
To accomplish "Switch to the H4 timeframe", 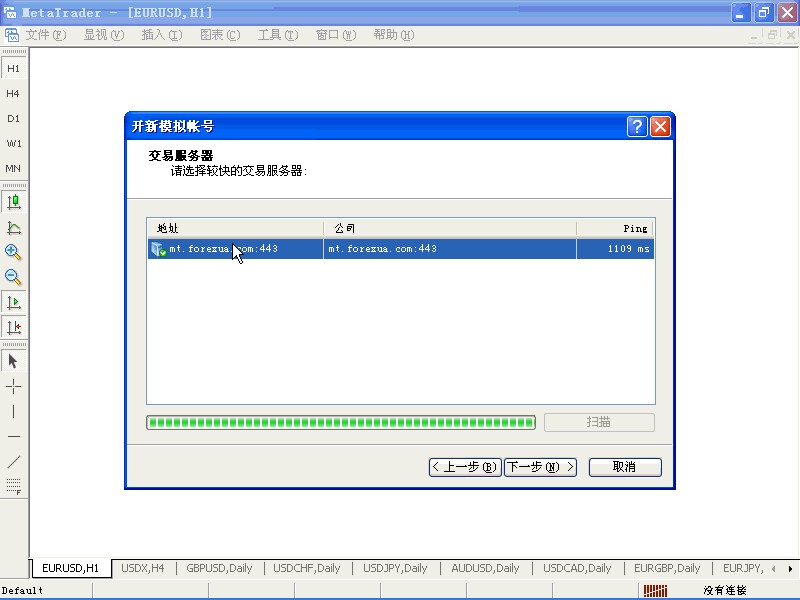I will click(13, 93).
